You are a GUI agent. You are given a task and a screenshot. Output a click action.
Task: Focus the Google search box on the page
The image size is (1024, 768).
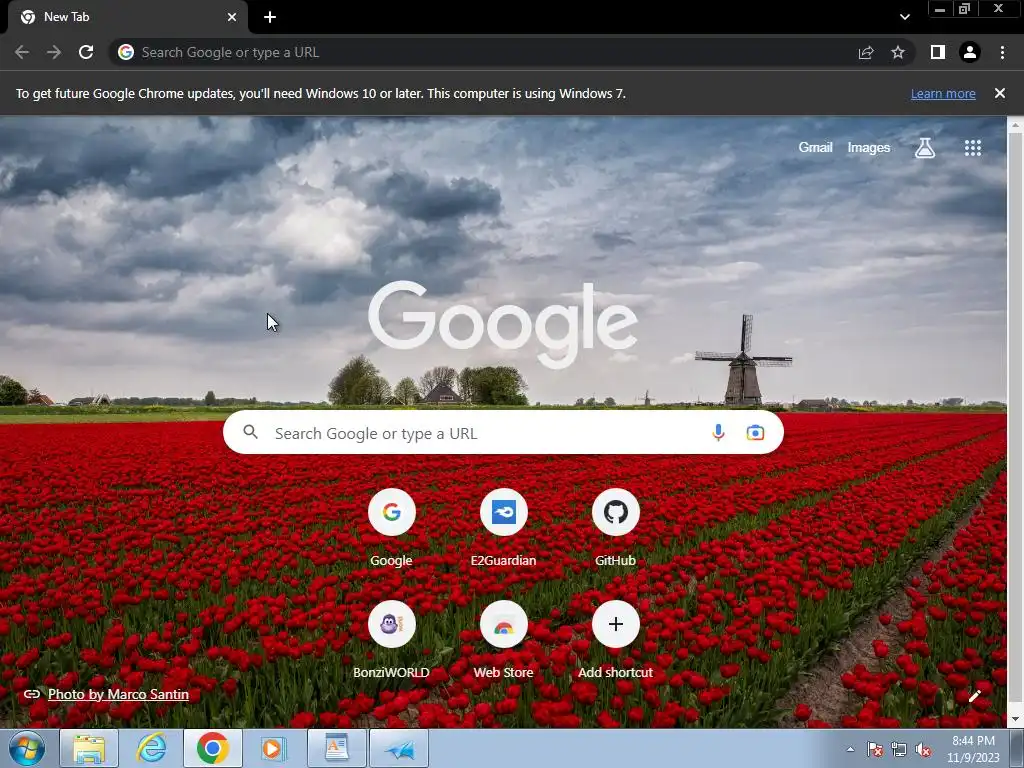coord(503,432)
